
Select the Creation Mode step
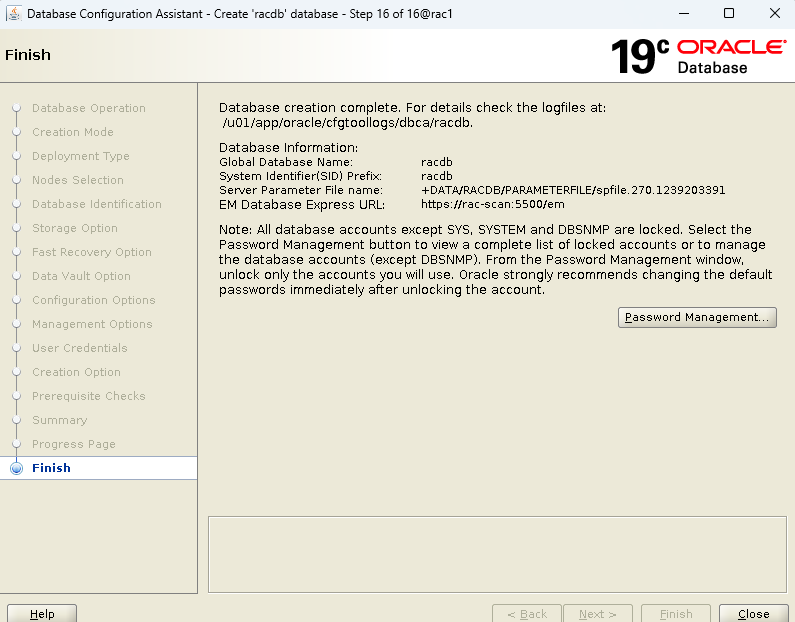pyautogui.click(x=73, y=132)
